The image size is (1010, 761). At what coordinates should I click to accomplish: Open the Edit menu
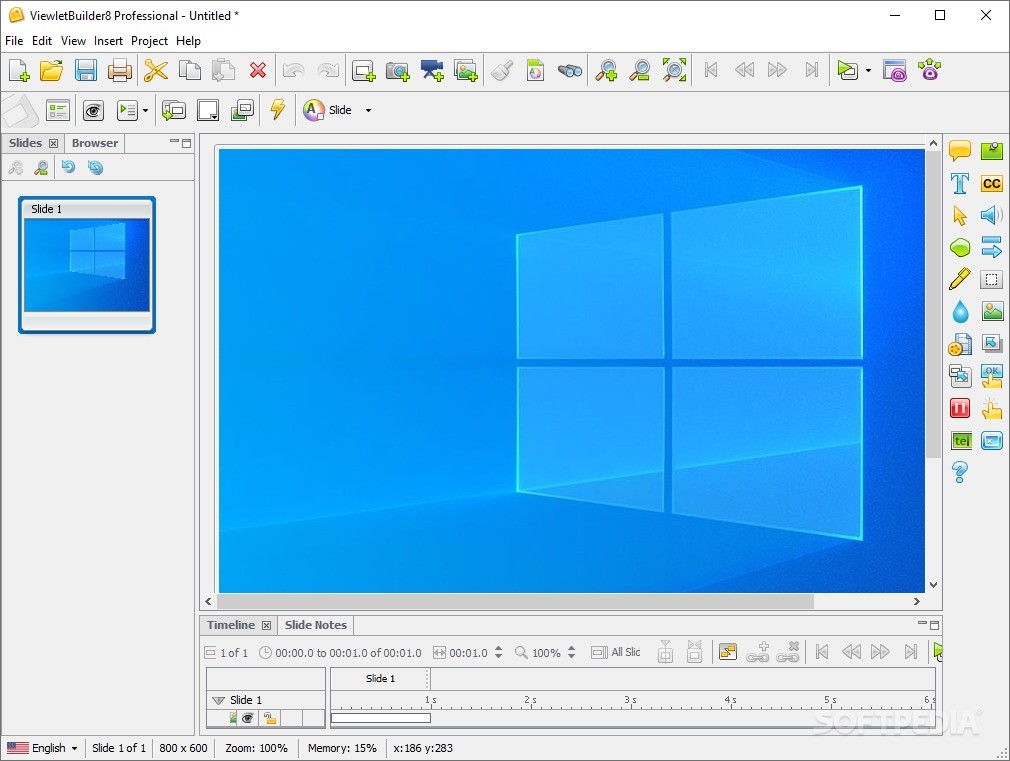click(x=42, y=41)
